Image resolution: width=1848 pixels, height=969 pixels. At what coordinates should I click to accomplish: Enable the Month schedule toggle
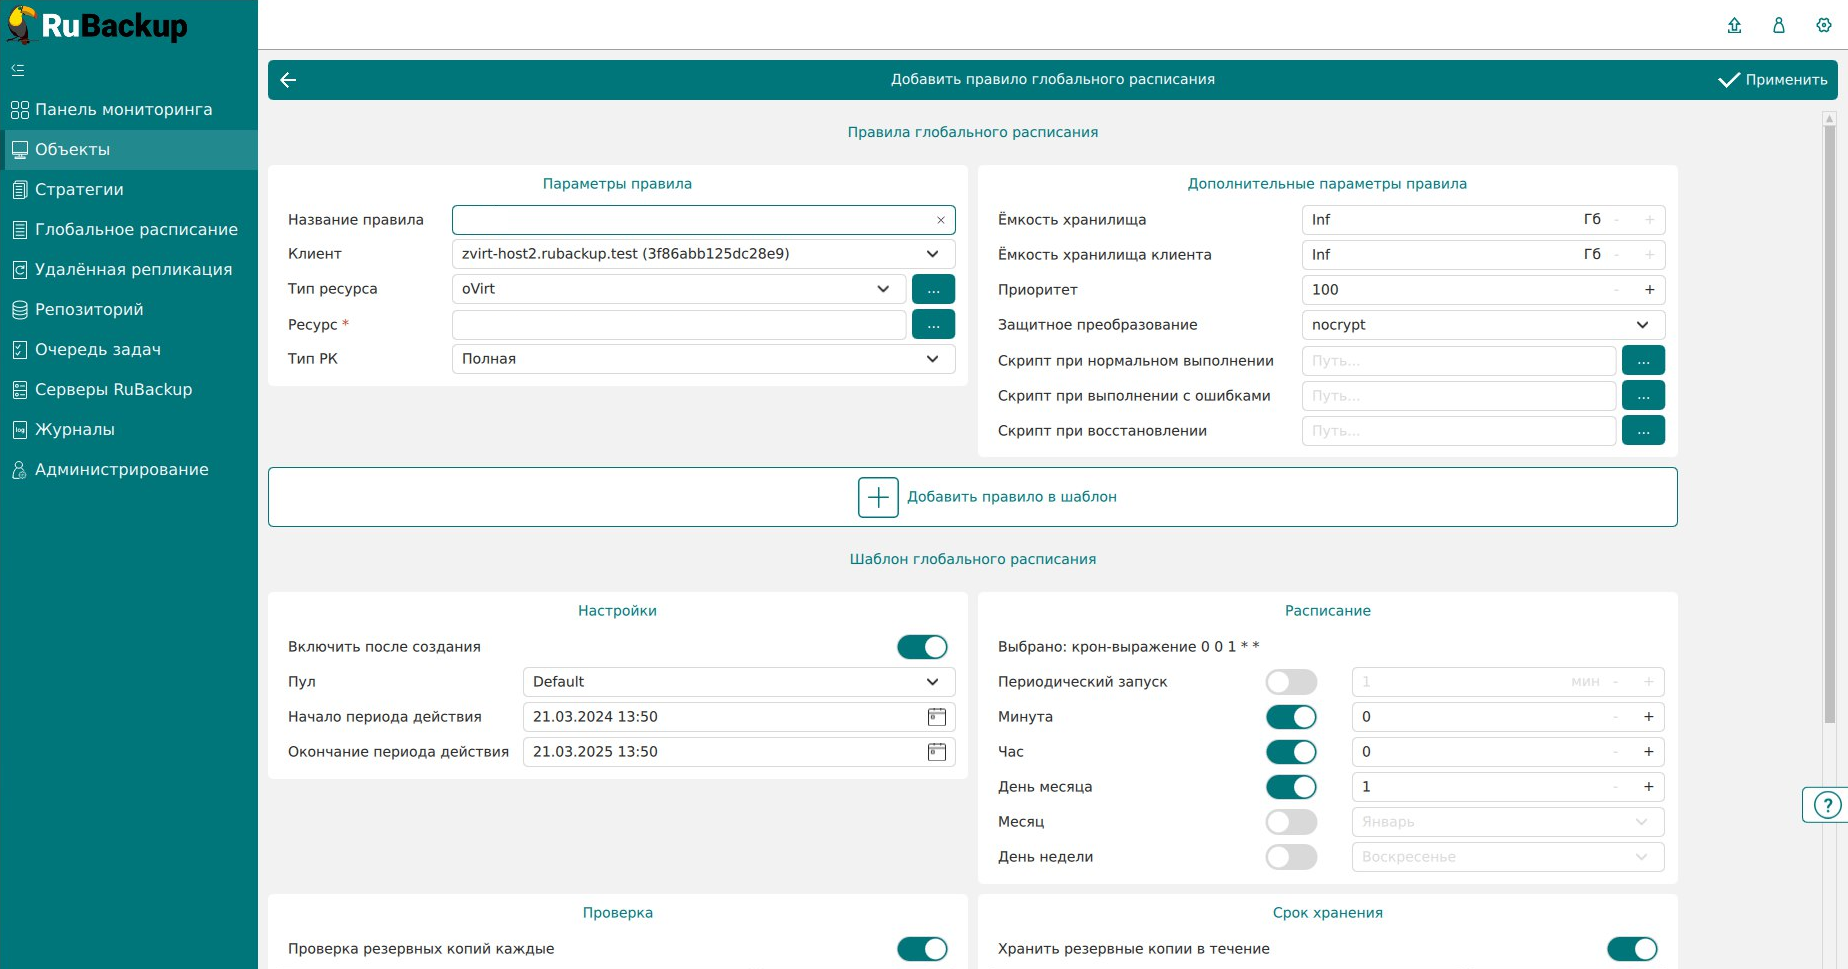[1291, 822]
